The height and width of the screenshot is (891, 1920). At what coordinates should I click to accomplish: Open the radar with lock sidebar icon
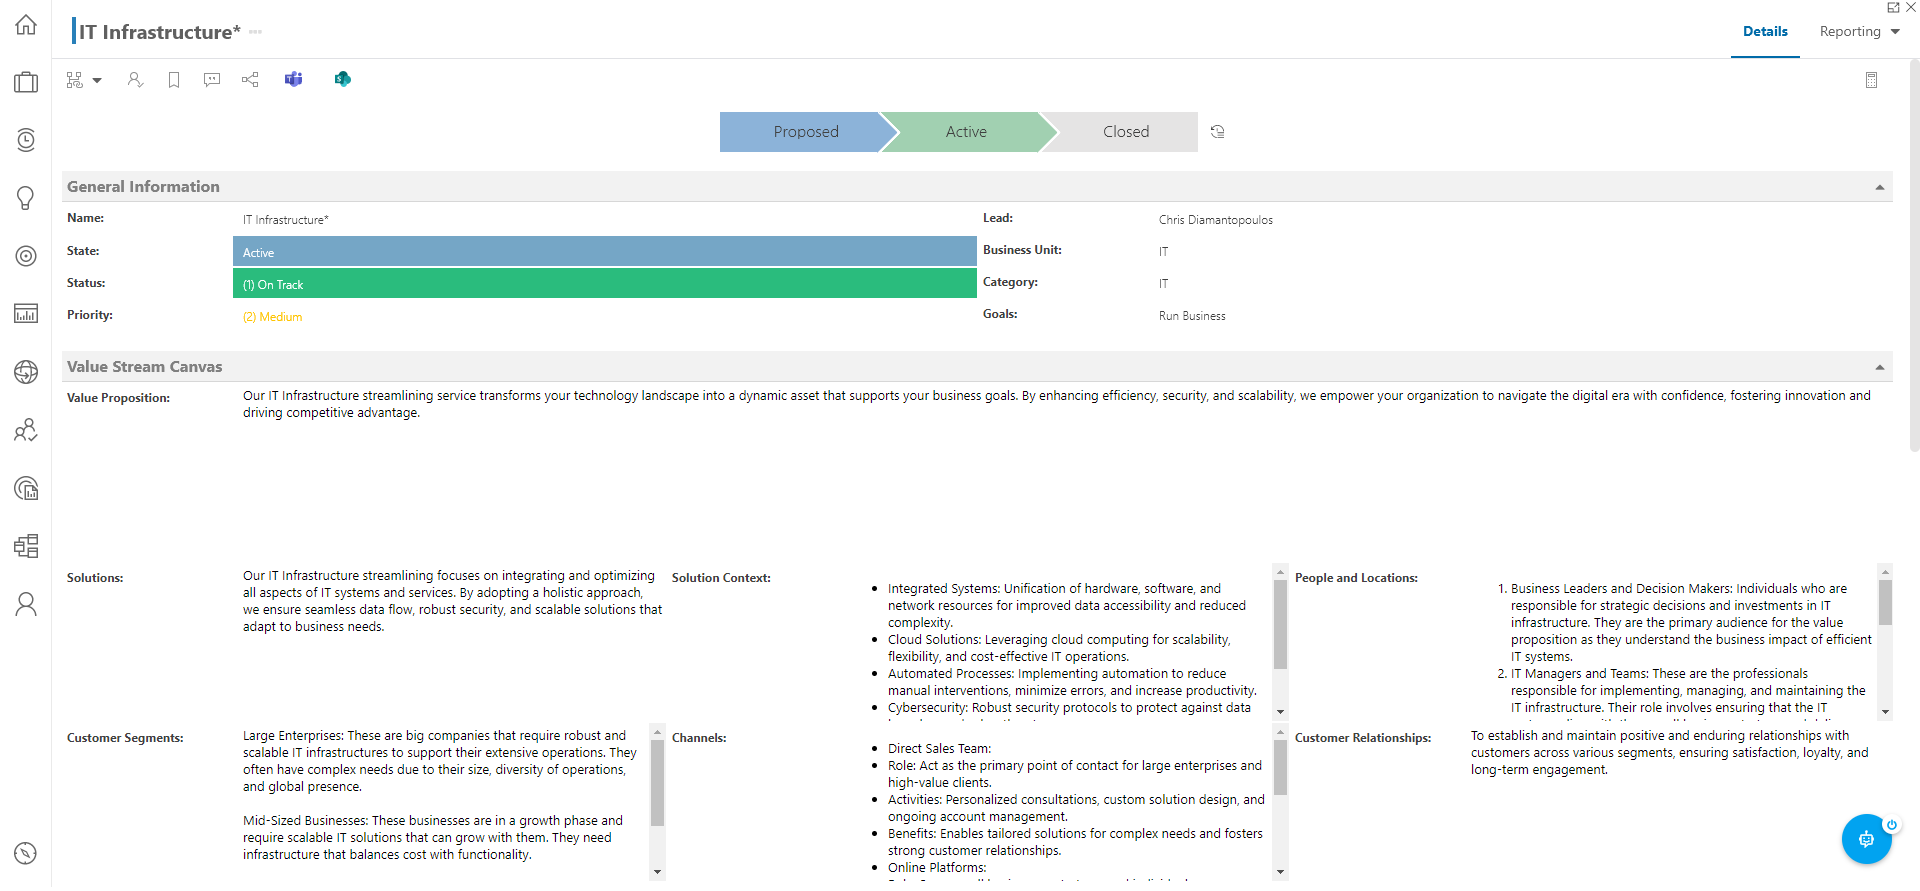[x=26, y=488]
